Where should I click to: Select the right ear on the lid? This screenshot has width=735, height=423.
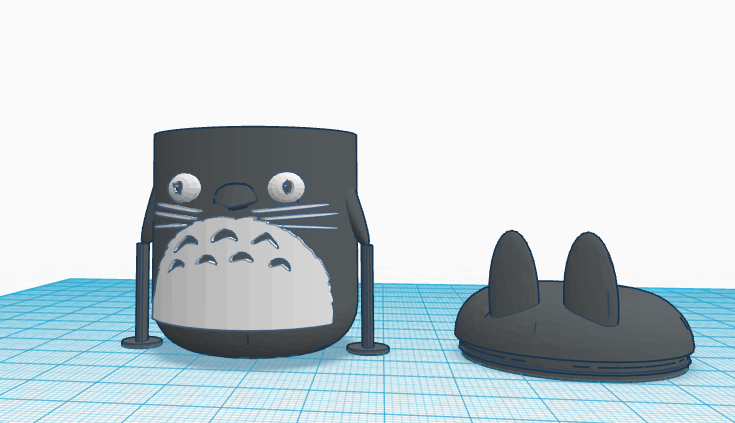click(592, 279)
